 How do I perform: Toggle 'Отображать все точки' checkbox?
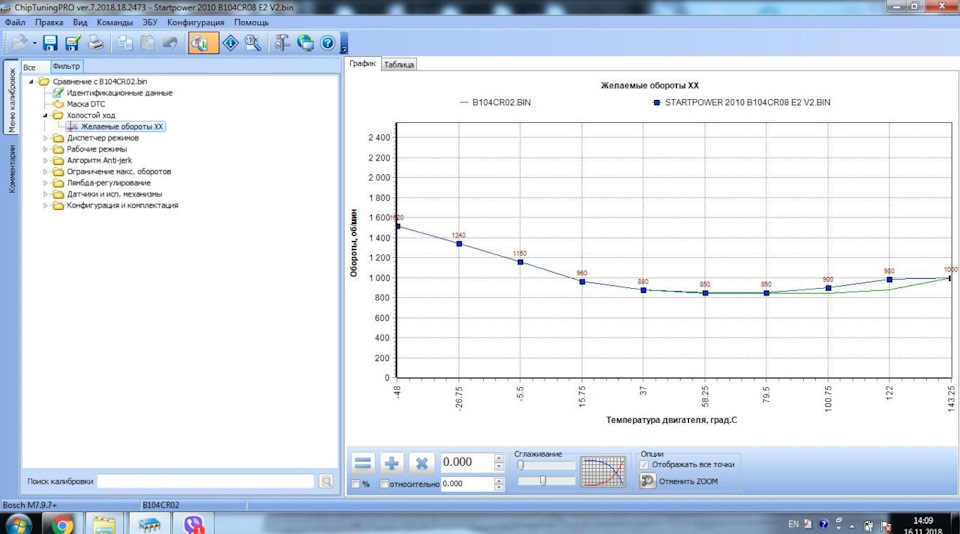(644, 465)
